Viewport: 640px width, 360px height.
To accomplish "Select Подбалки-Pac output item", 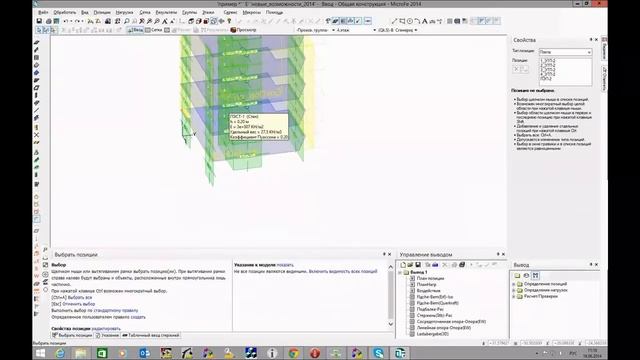I will 430,309.
